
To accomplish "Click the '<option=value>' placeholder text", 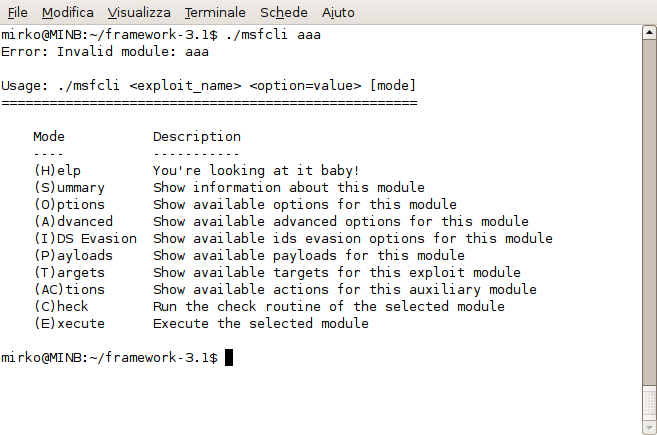I will [x=305, y=85].
